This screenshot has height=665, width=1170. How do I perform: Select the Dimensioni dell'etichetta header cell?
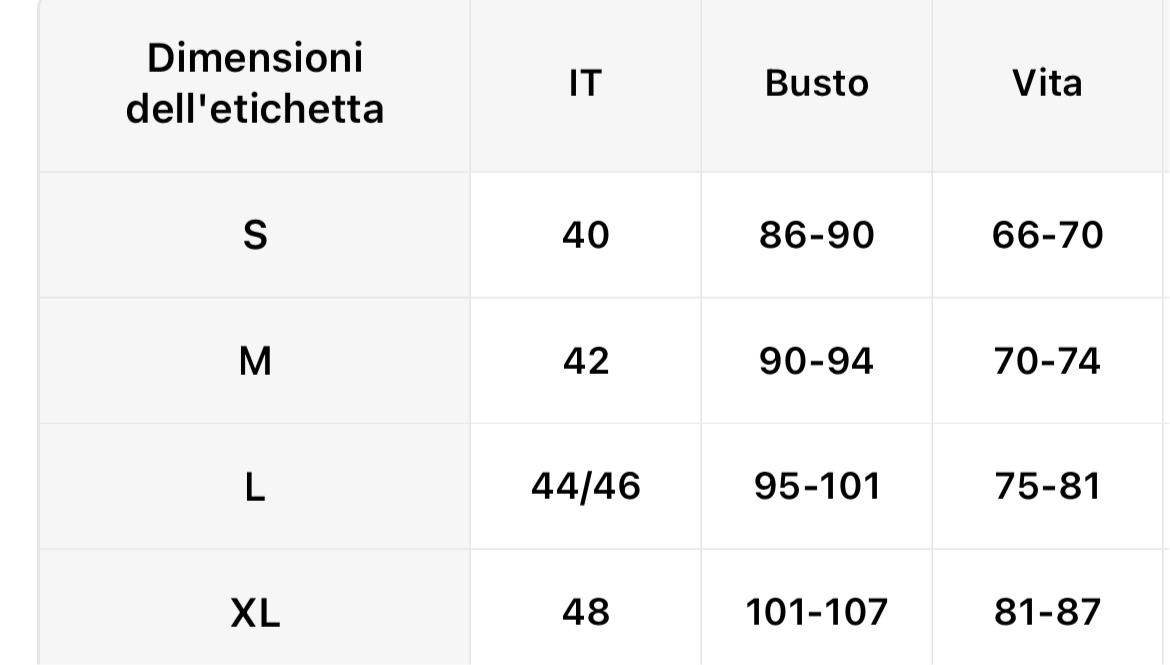254,84
